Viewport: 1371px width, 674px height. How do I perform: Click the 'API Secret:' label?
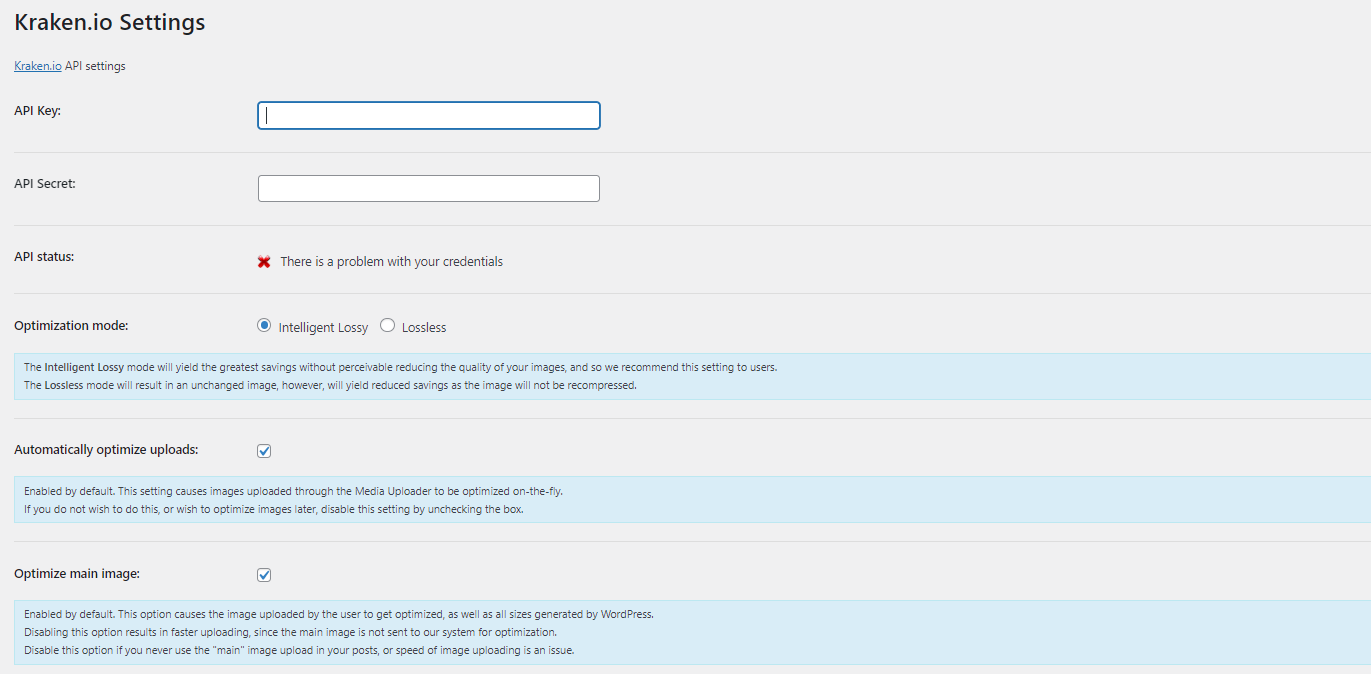(x=45, y=184)
